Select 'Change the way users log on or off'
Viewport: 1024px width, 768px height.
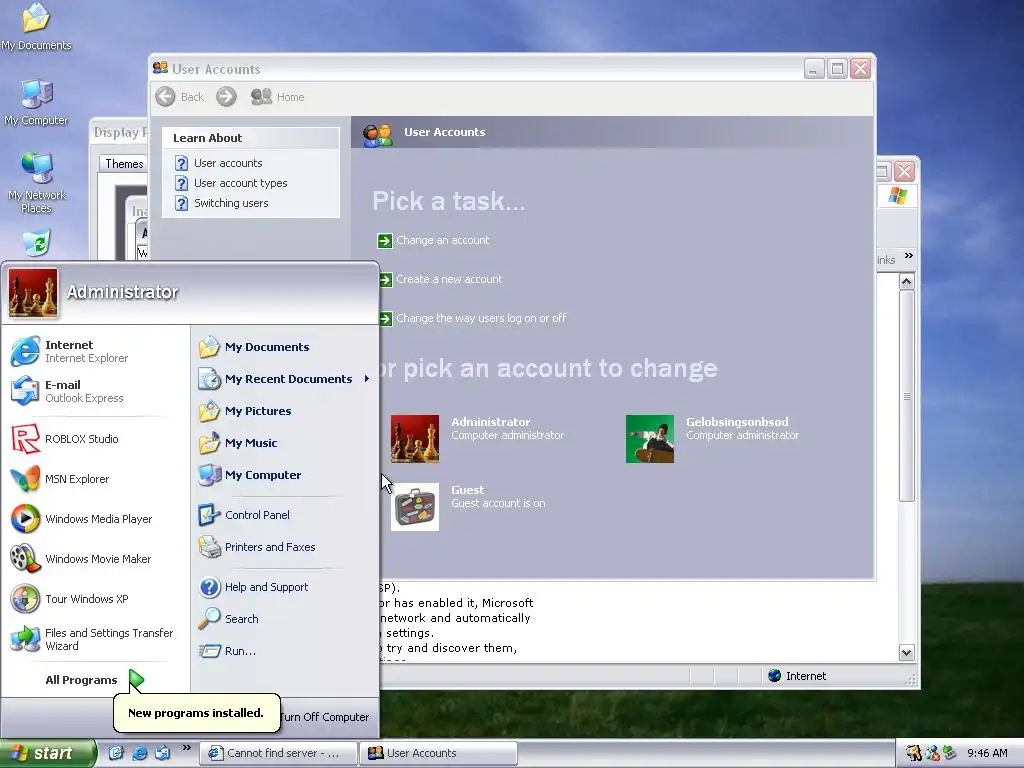(472, 318)
